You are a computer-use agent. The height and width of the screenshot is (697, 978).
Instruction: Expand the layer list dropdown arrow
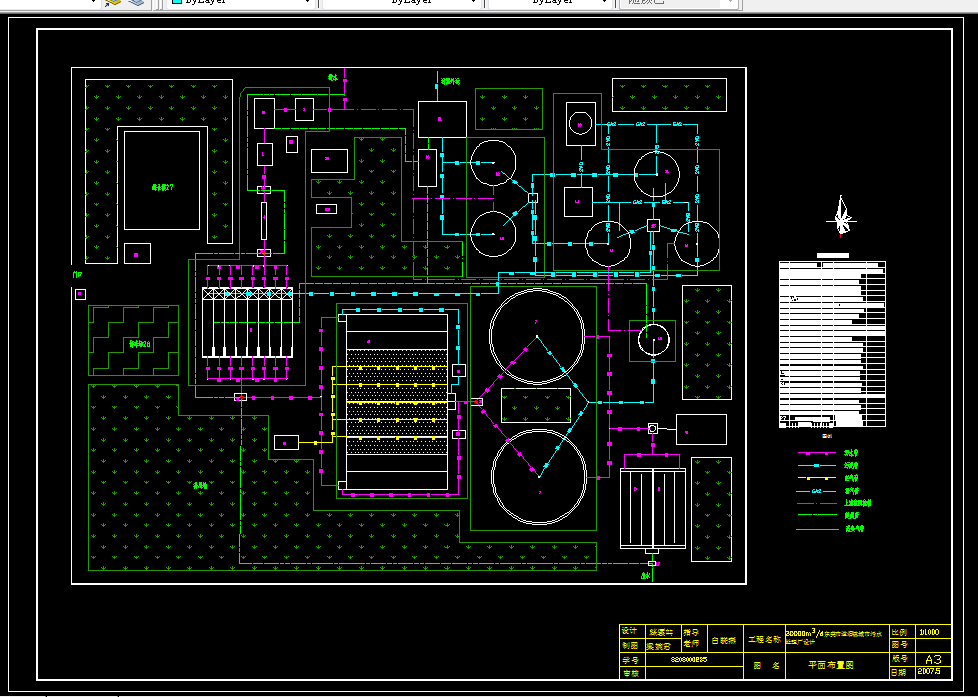pos(94,2)
